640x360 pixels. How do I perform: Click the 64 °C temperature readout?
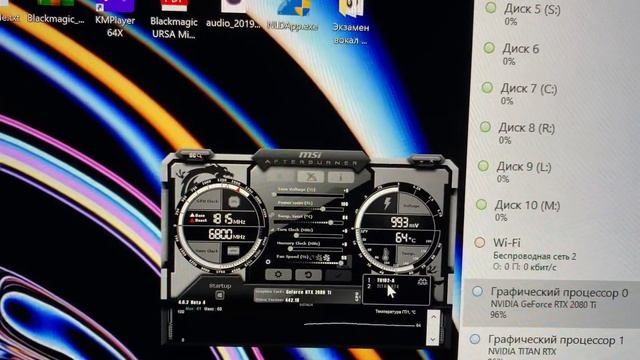pos(405,238)
